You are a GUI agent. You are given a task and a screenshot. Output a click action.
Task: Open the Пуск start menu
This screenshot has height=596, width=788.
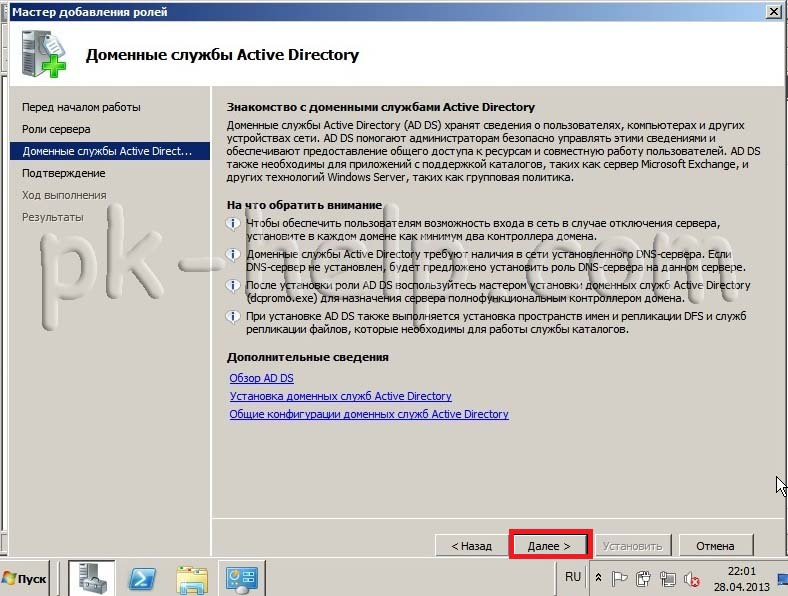point(25,578)
